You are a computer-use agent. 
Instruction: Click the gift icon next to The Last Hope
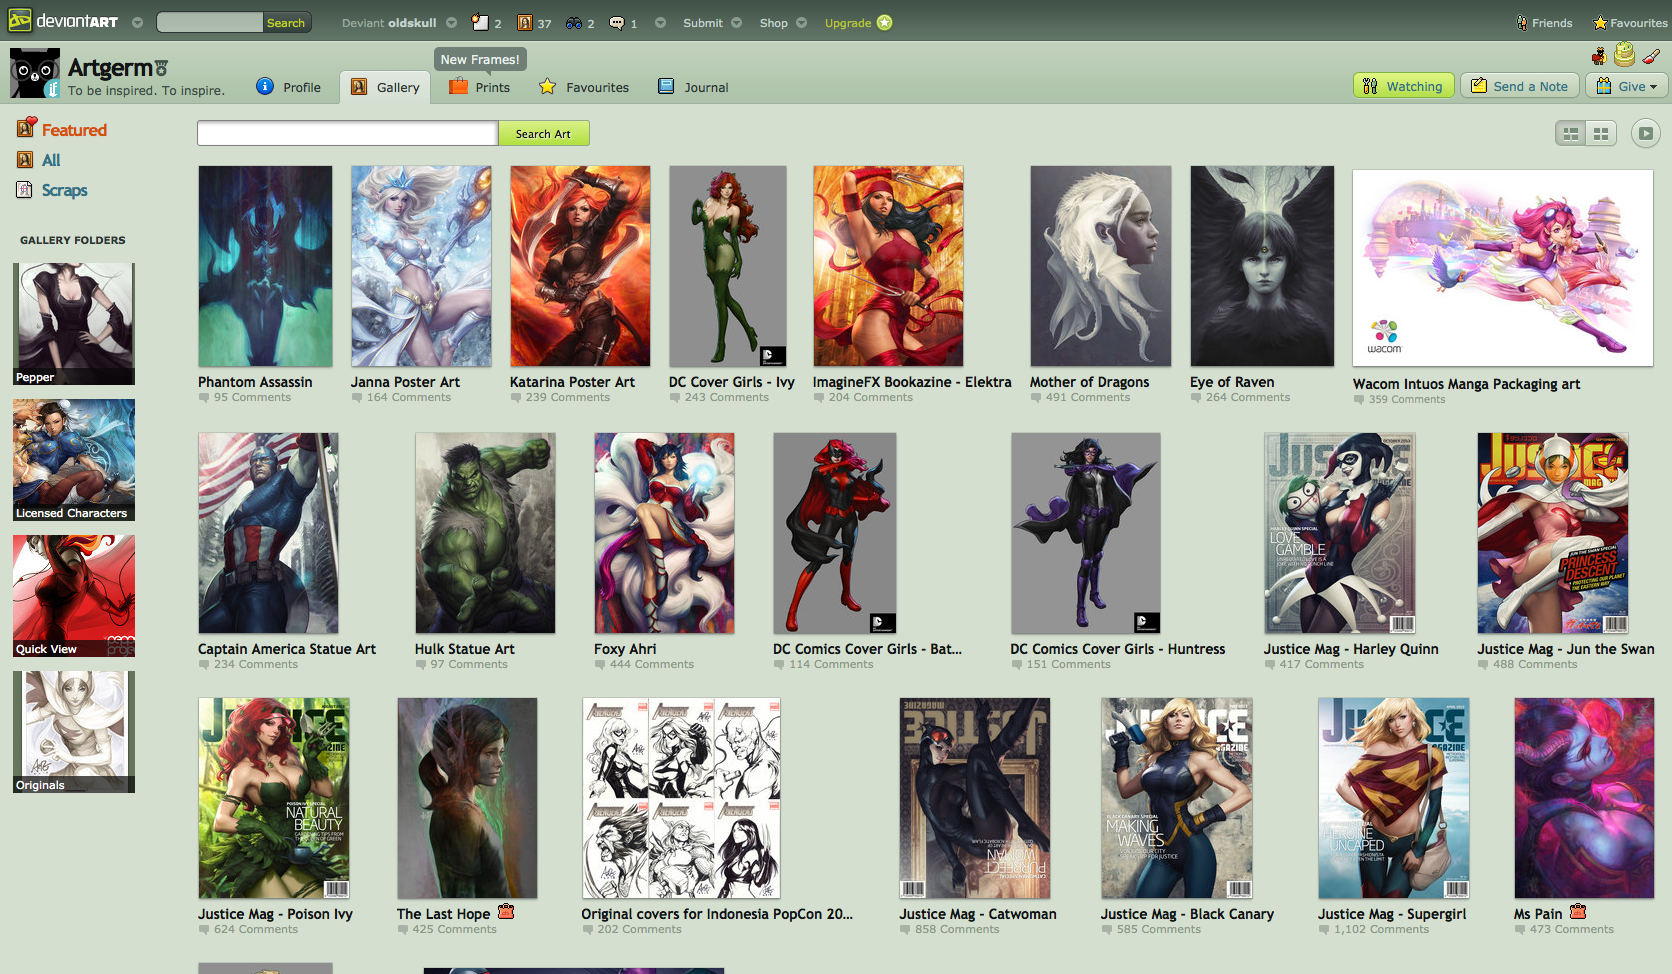tap(506, 911)
